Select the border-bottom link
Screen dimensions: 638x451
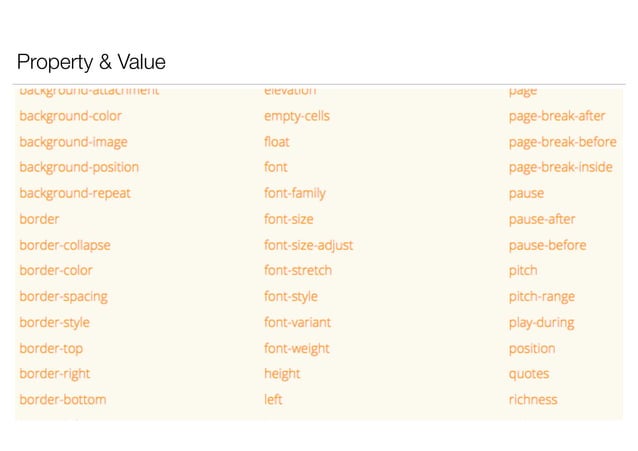pos(63,400)
